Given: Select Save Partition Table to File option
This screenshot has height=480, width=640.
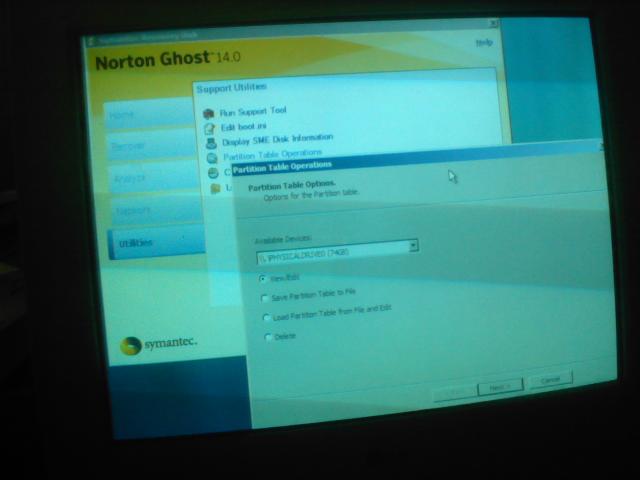Looking at the screenshot, I should [x=264, y=298].
